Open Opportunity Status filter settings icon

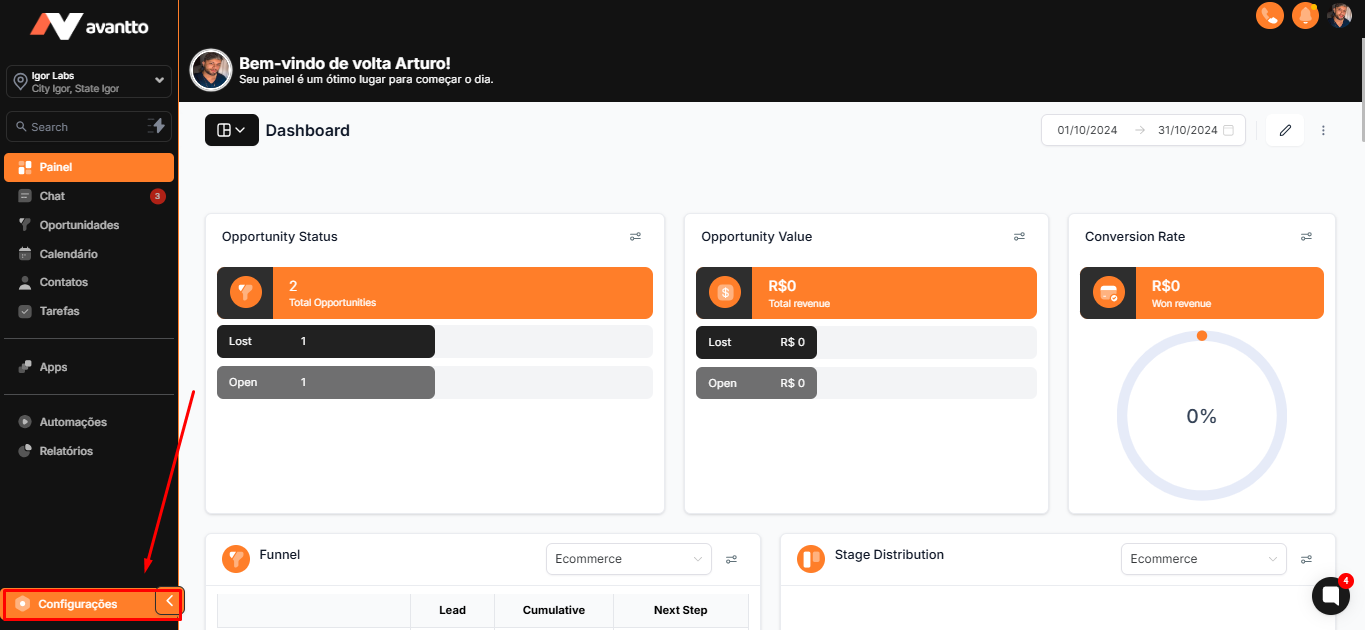(x=635, y=237)
